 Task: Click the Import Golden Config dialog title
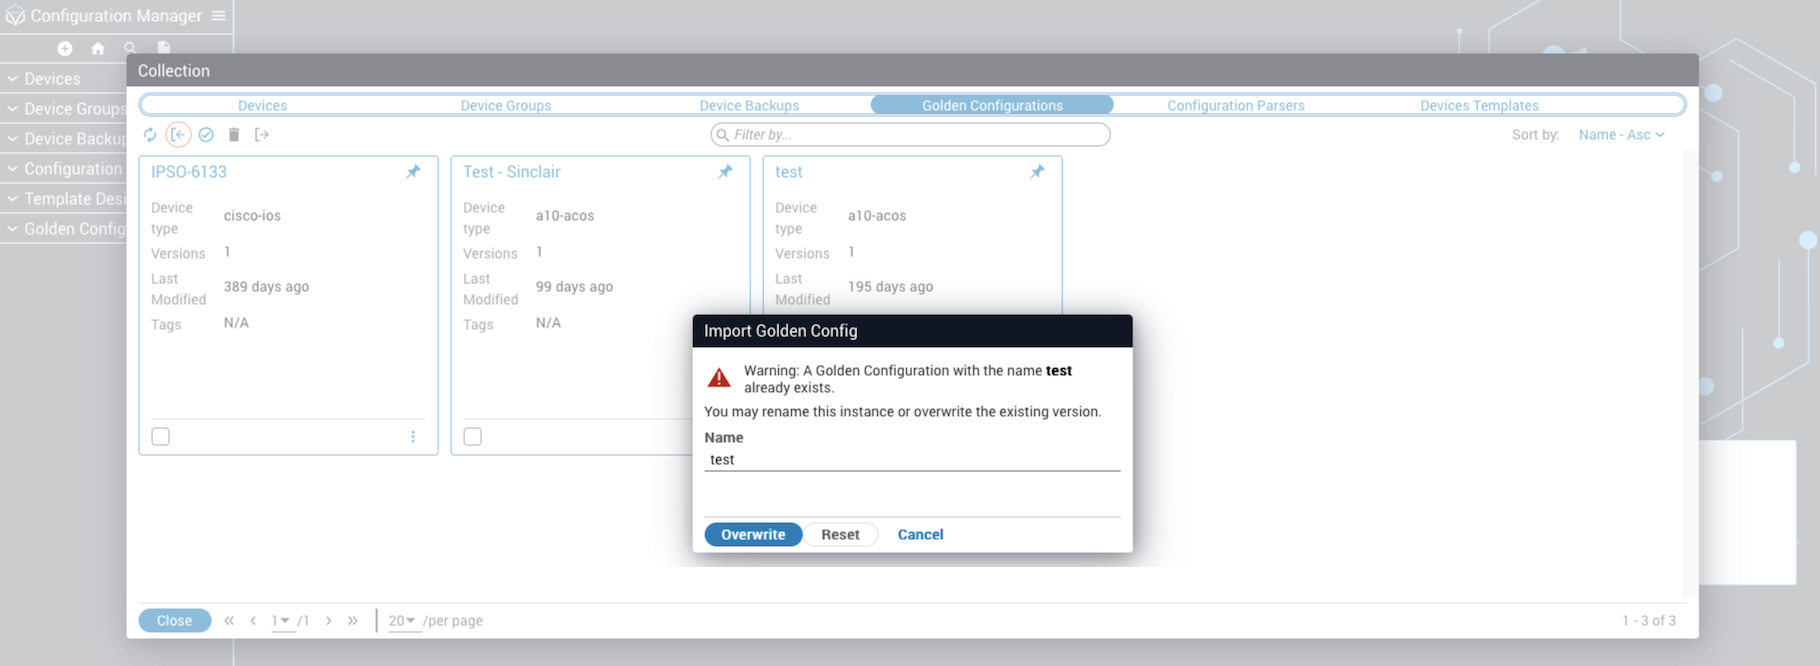781,331
